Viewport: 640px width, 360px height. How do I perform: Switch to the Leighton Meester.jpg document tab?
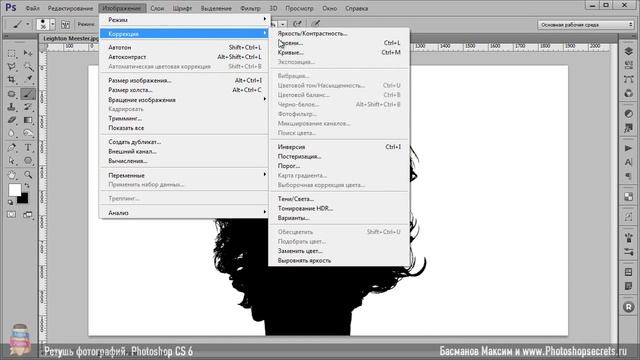click(69, 38)
